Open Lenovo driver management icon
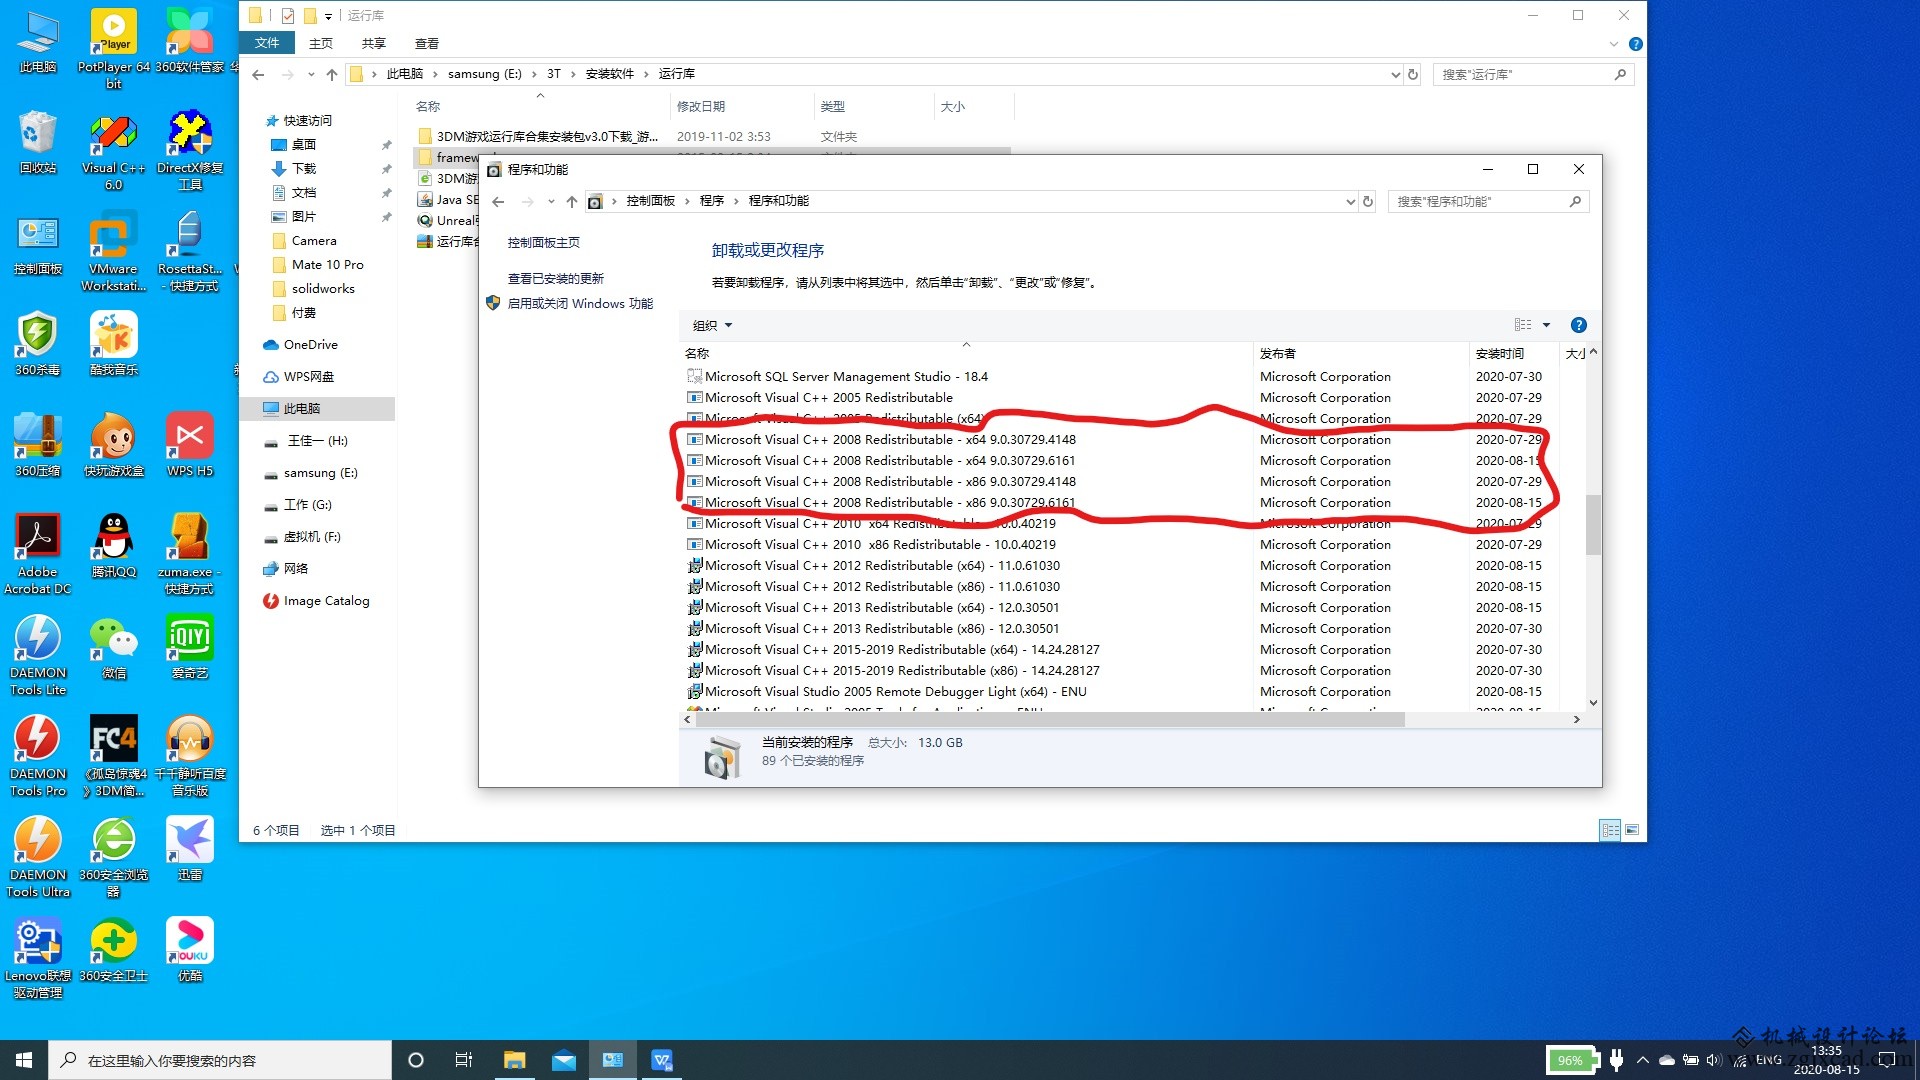Screen dimensions: 1920x1080 (38, 958)
